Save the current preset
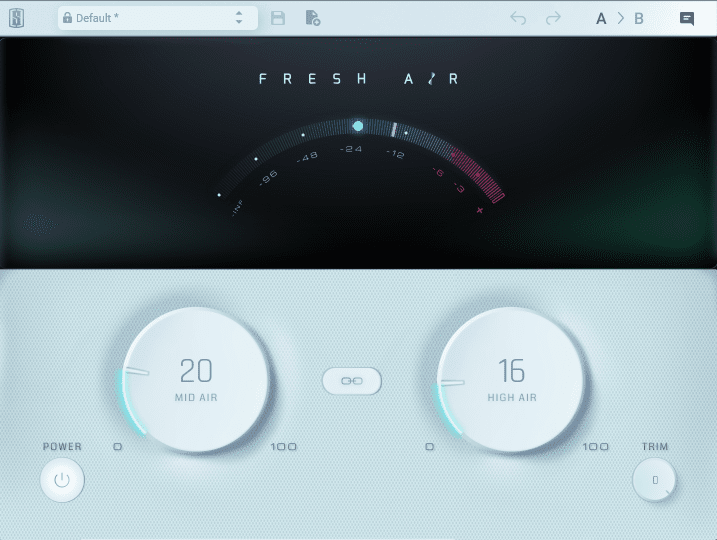Viewport: 717px width, 540px height. tap(278, 18)
